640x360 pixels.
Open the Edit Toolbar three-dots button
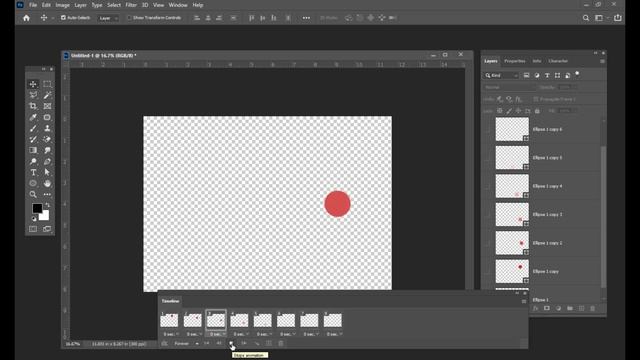[x=47, y=194]
